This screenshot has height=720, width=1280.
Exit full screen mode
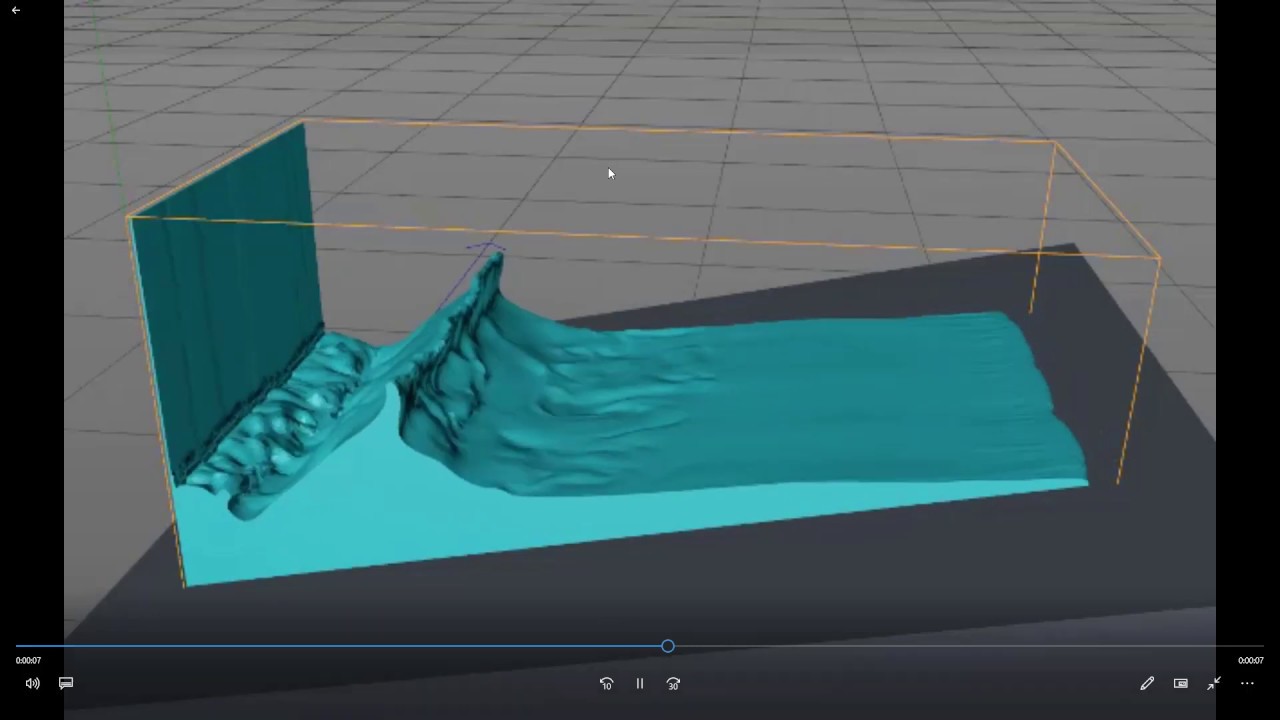(1214, 683)
